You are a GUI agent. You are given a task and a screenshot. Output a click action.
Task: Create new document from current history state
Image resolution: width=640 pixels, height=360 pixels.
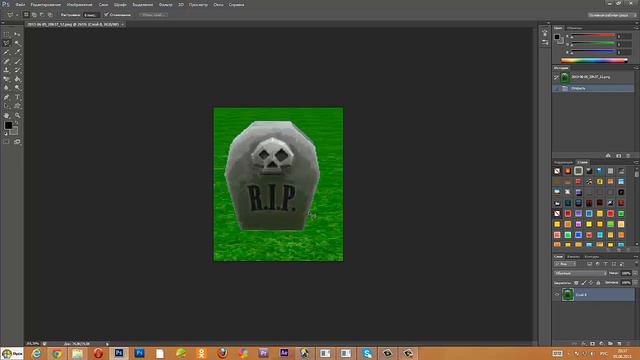coord(608,156)
